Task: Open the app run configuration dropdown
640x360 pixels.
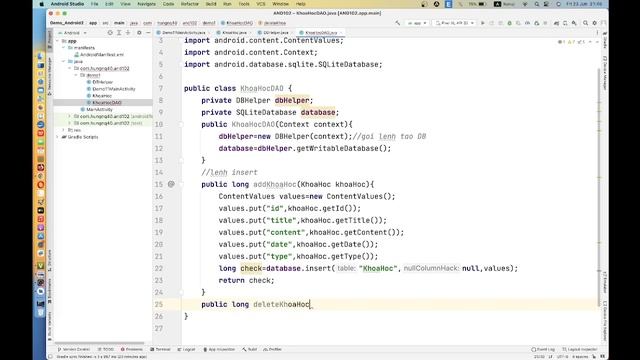Action: pyautogui.click(x=417, y=23)
